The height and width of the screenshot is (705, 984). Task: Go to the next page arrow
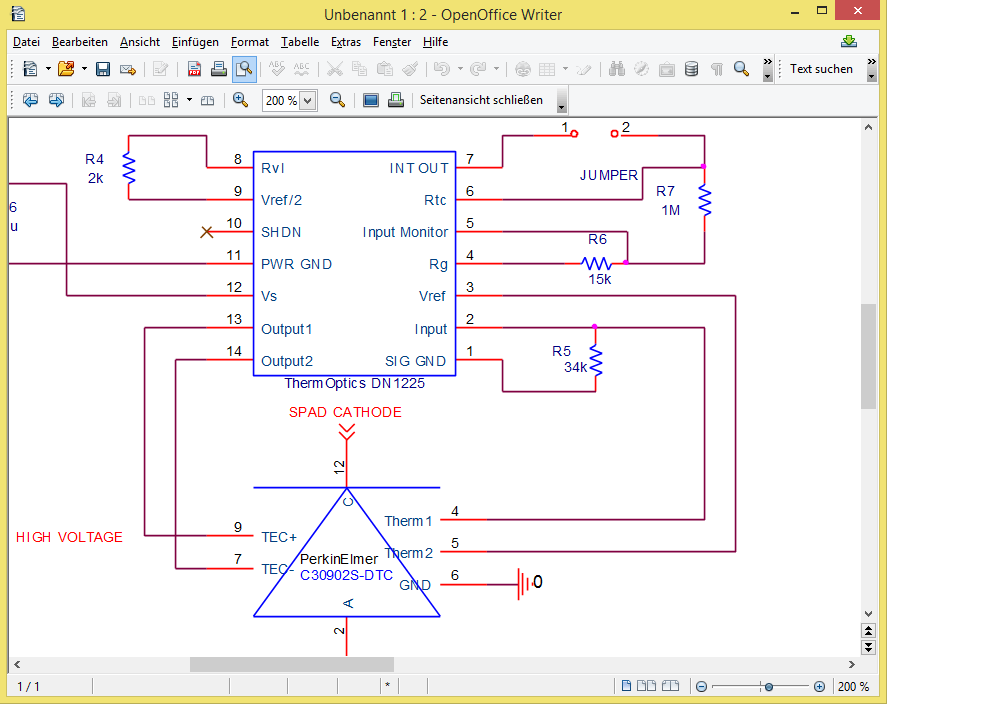(56, 100)
